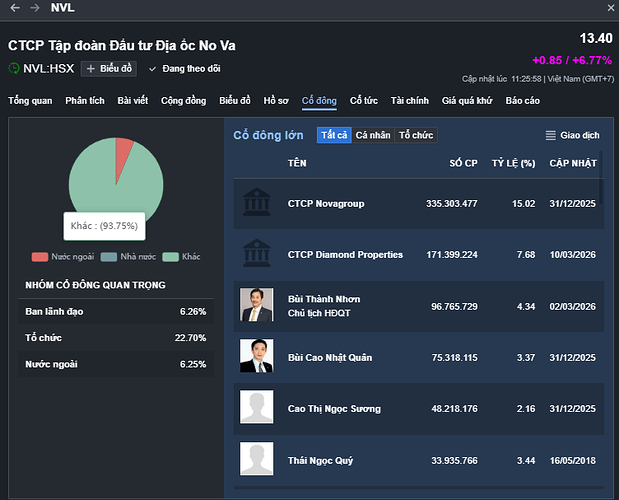Open Bùi Thành Nhơn's profile photo
The image size is (619, 500).
[x=257, y=304]
